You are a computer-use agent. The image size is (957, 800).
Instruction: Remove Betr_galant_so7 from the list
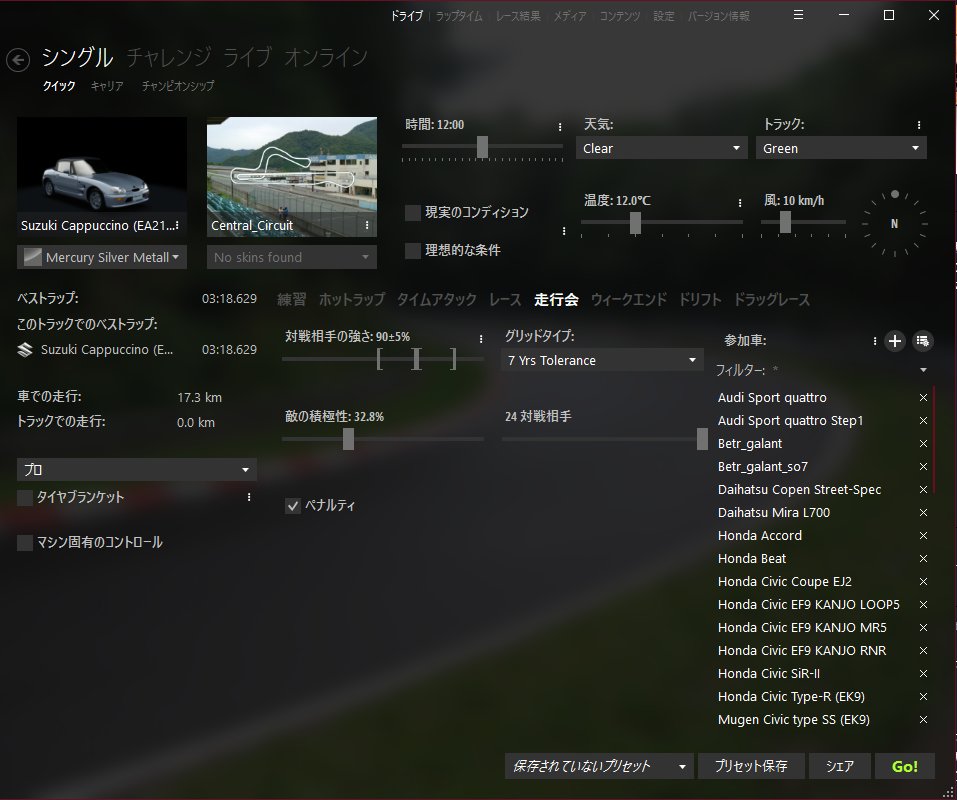(x=923, y=467)
